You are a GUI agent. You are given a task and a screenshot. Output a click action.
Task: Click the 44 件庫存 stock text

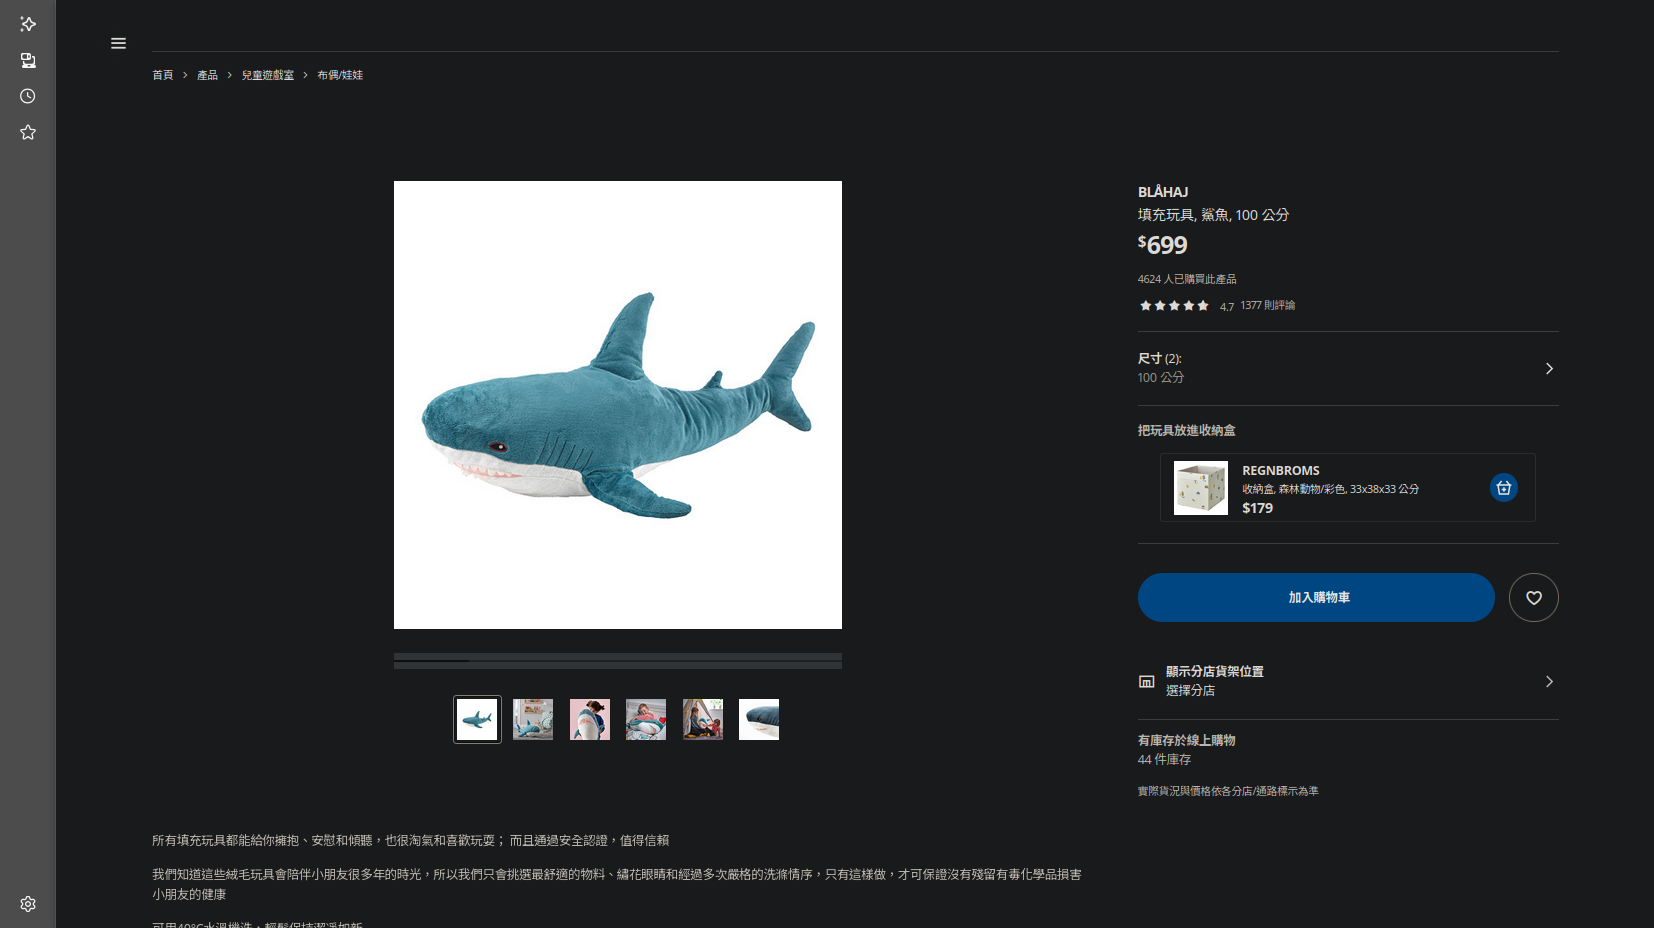pos(1164,760)
